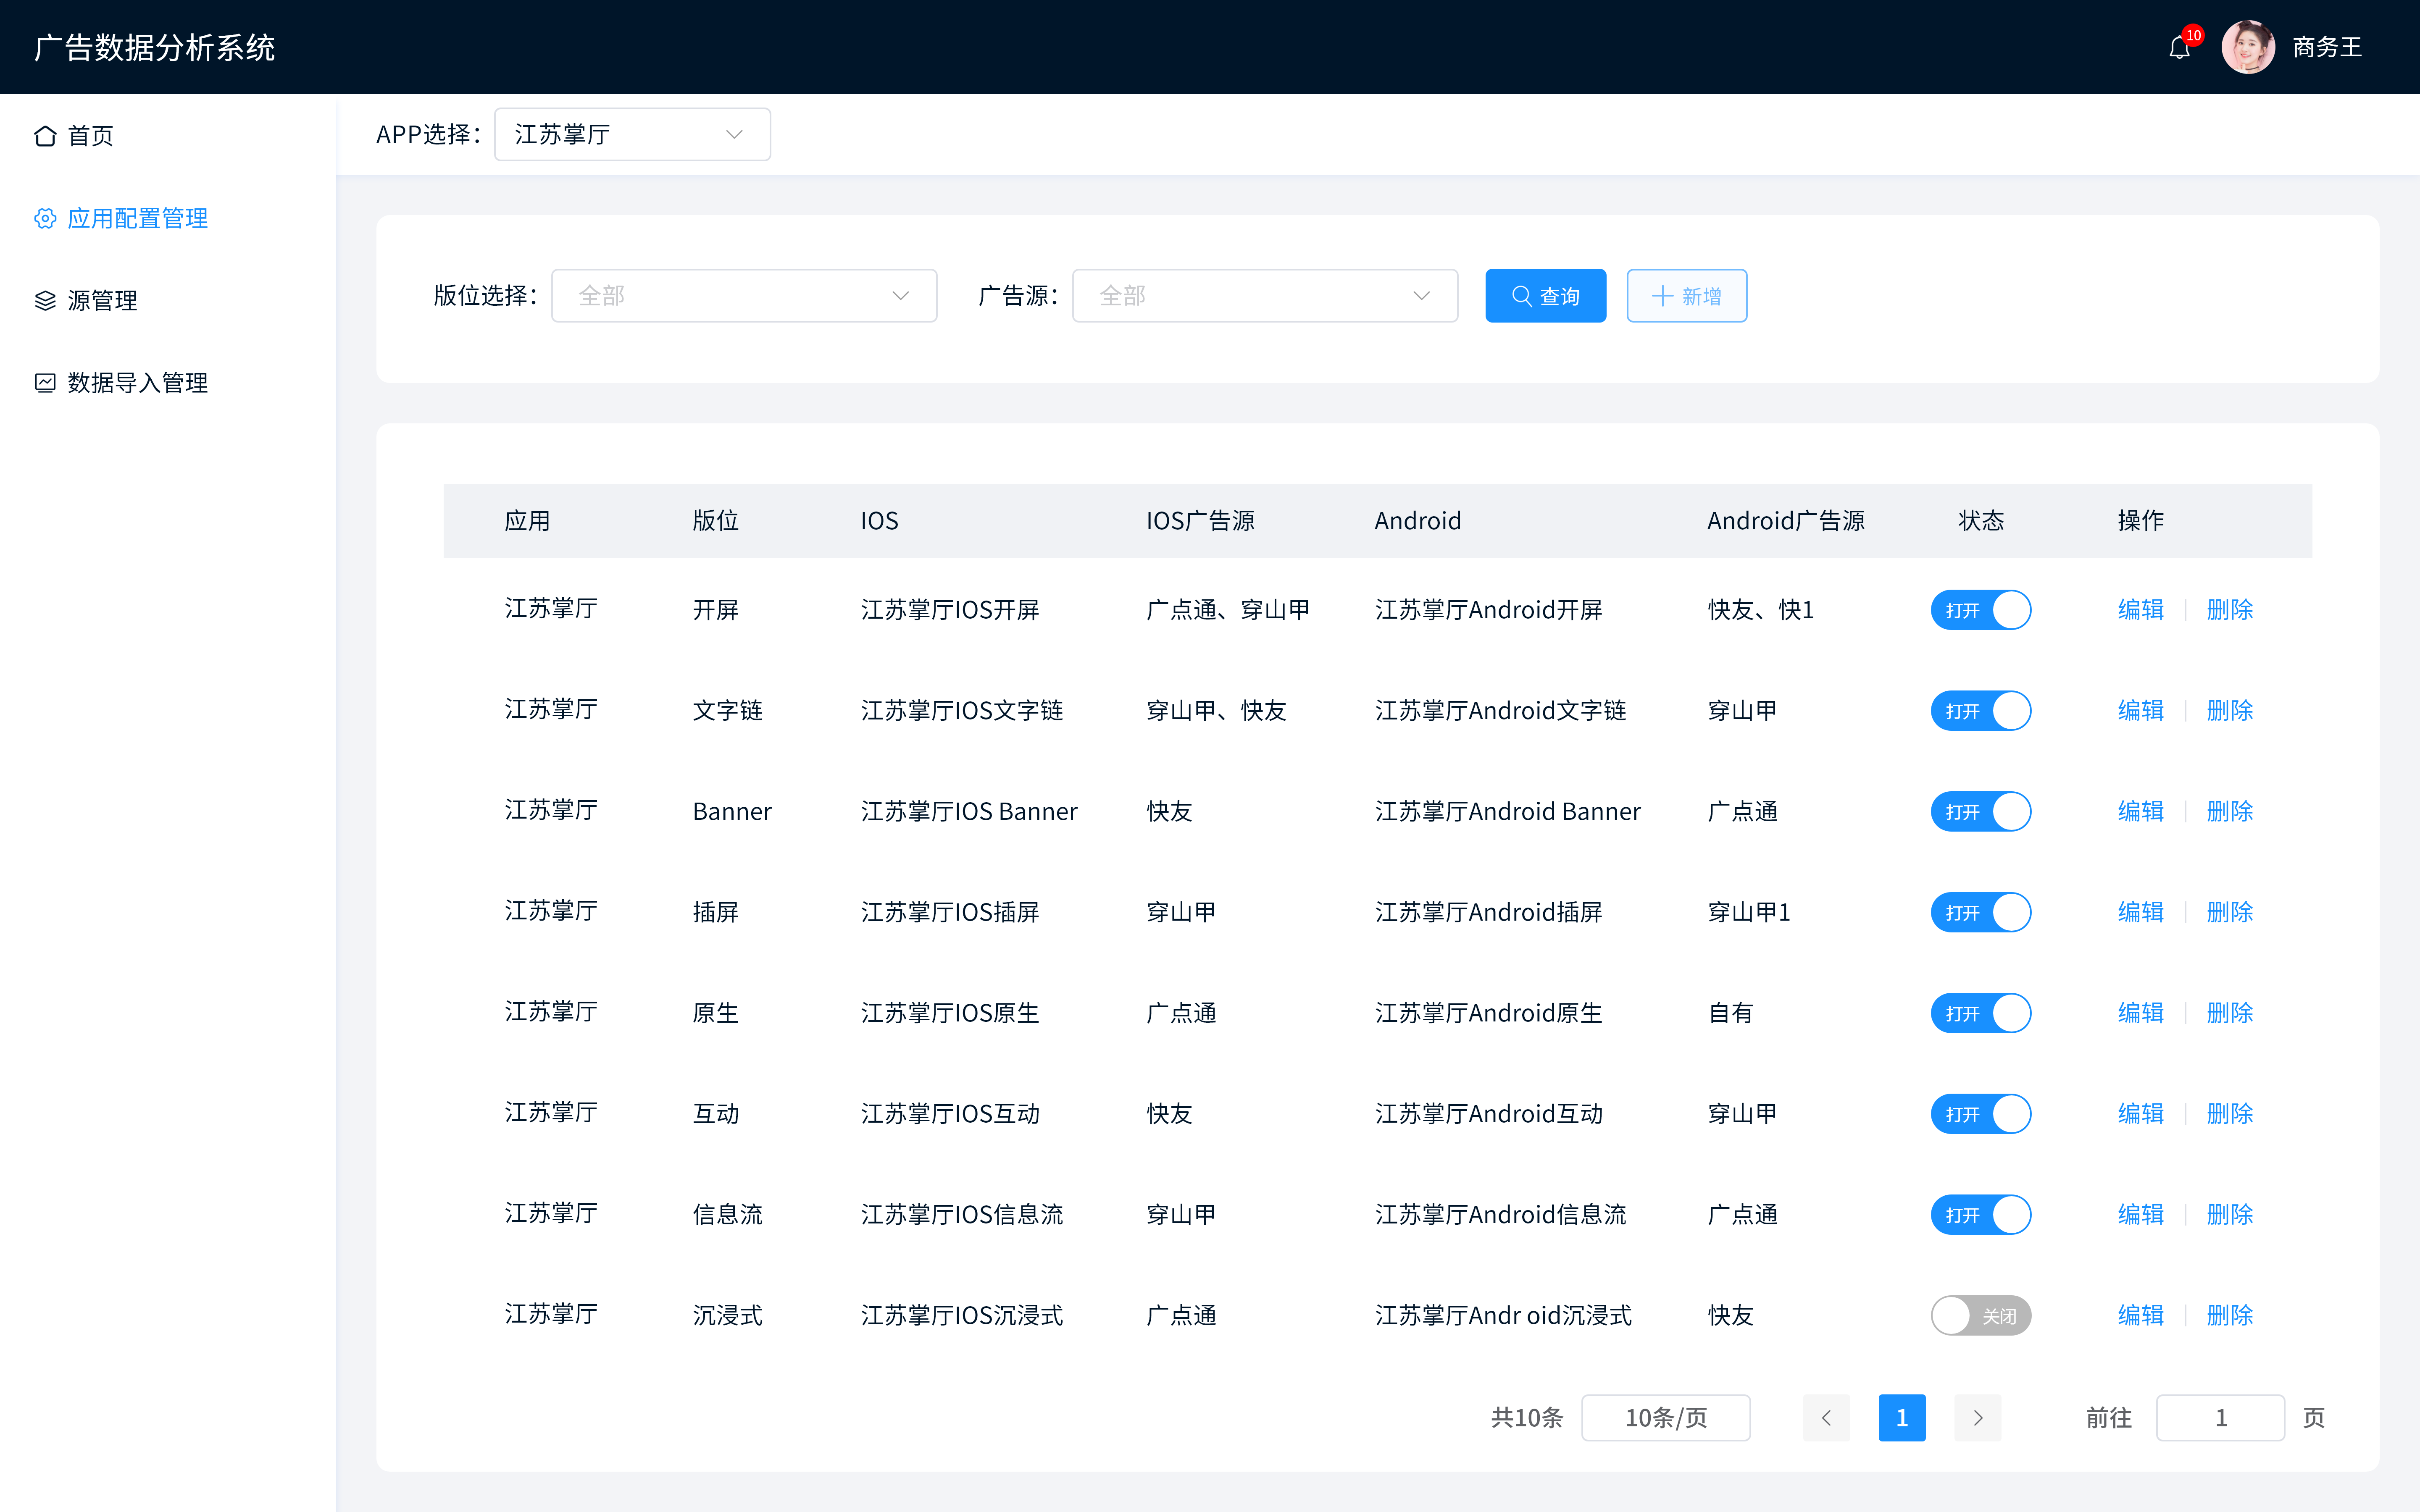The image size is (2420, 1512).
Task: Click cell 江苏掌厅IOS Banner
Action: [x=969, y=811]
